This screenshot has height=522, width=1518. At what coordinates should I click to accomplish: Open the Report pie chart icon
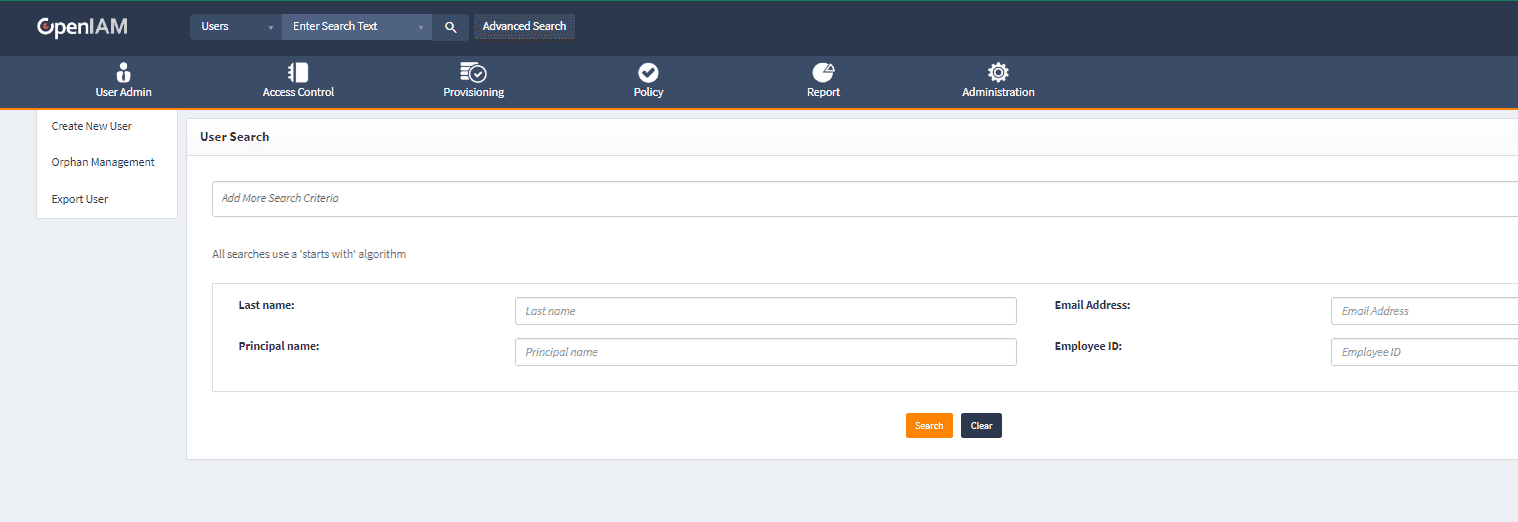pyautogui.click(x=823, y=72)
